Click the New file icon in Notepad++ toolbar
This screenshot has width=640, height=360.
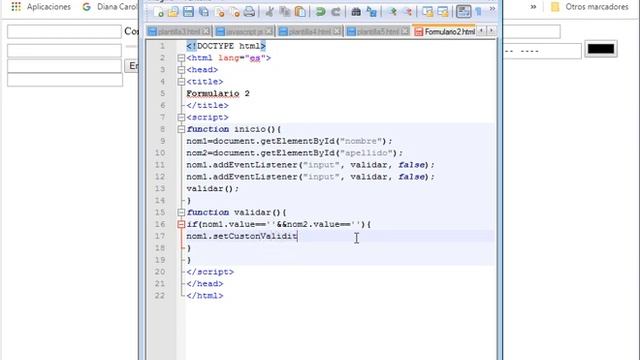pos(158,11)
